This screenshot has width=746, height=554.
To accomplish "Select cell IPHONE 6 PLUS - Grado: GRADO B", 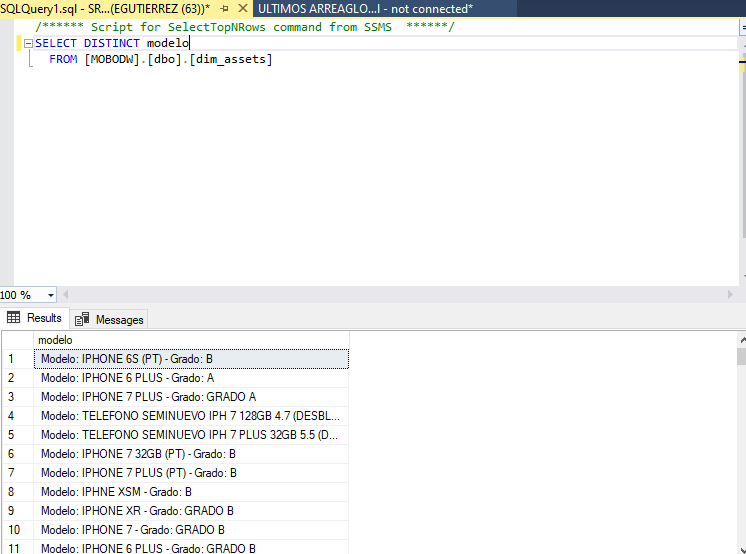I will 191,547.
